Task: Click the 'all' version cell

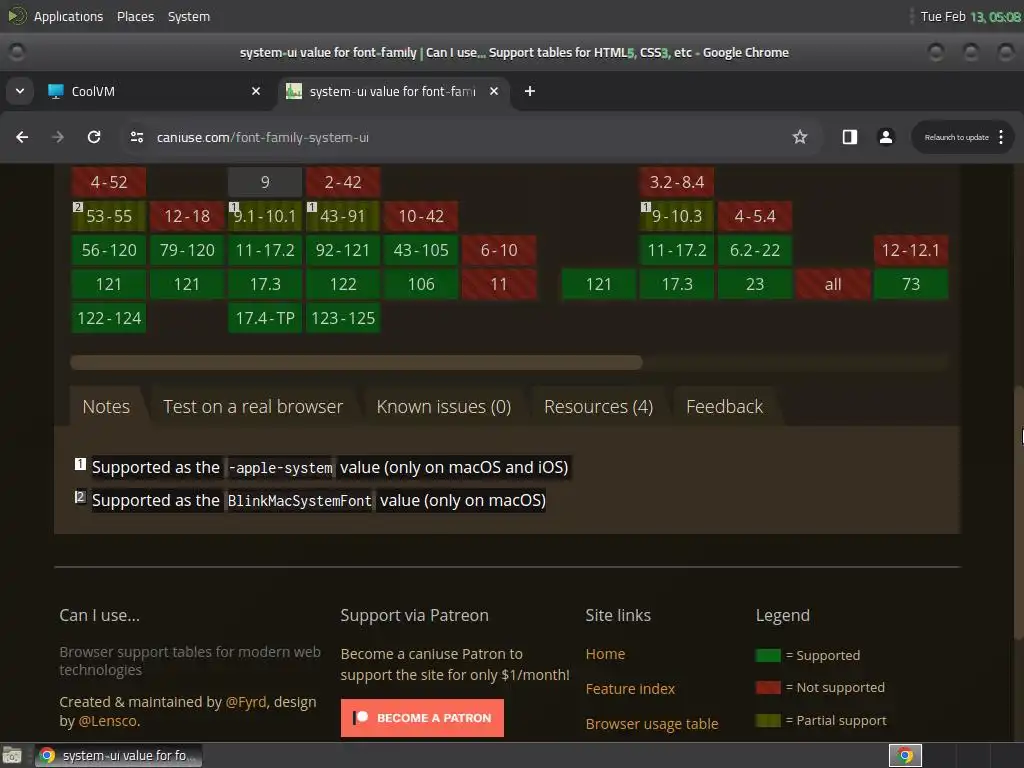Action: click(833, 284)
